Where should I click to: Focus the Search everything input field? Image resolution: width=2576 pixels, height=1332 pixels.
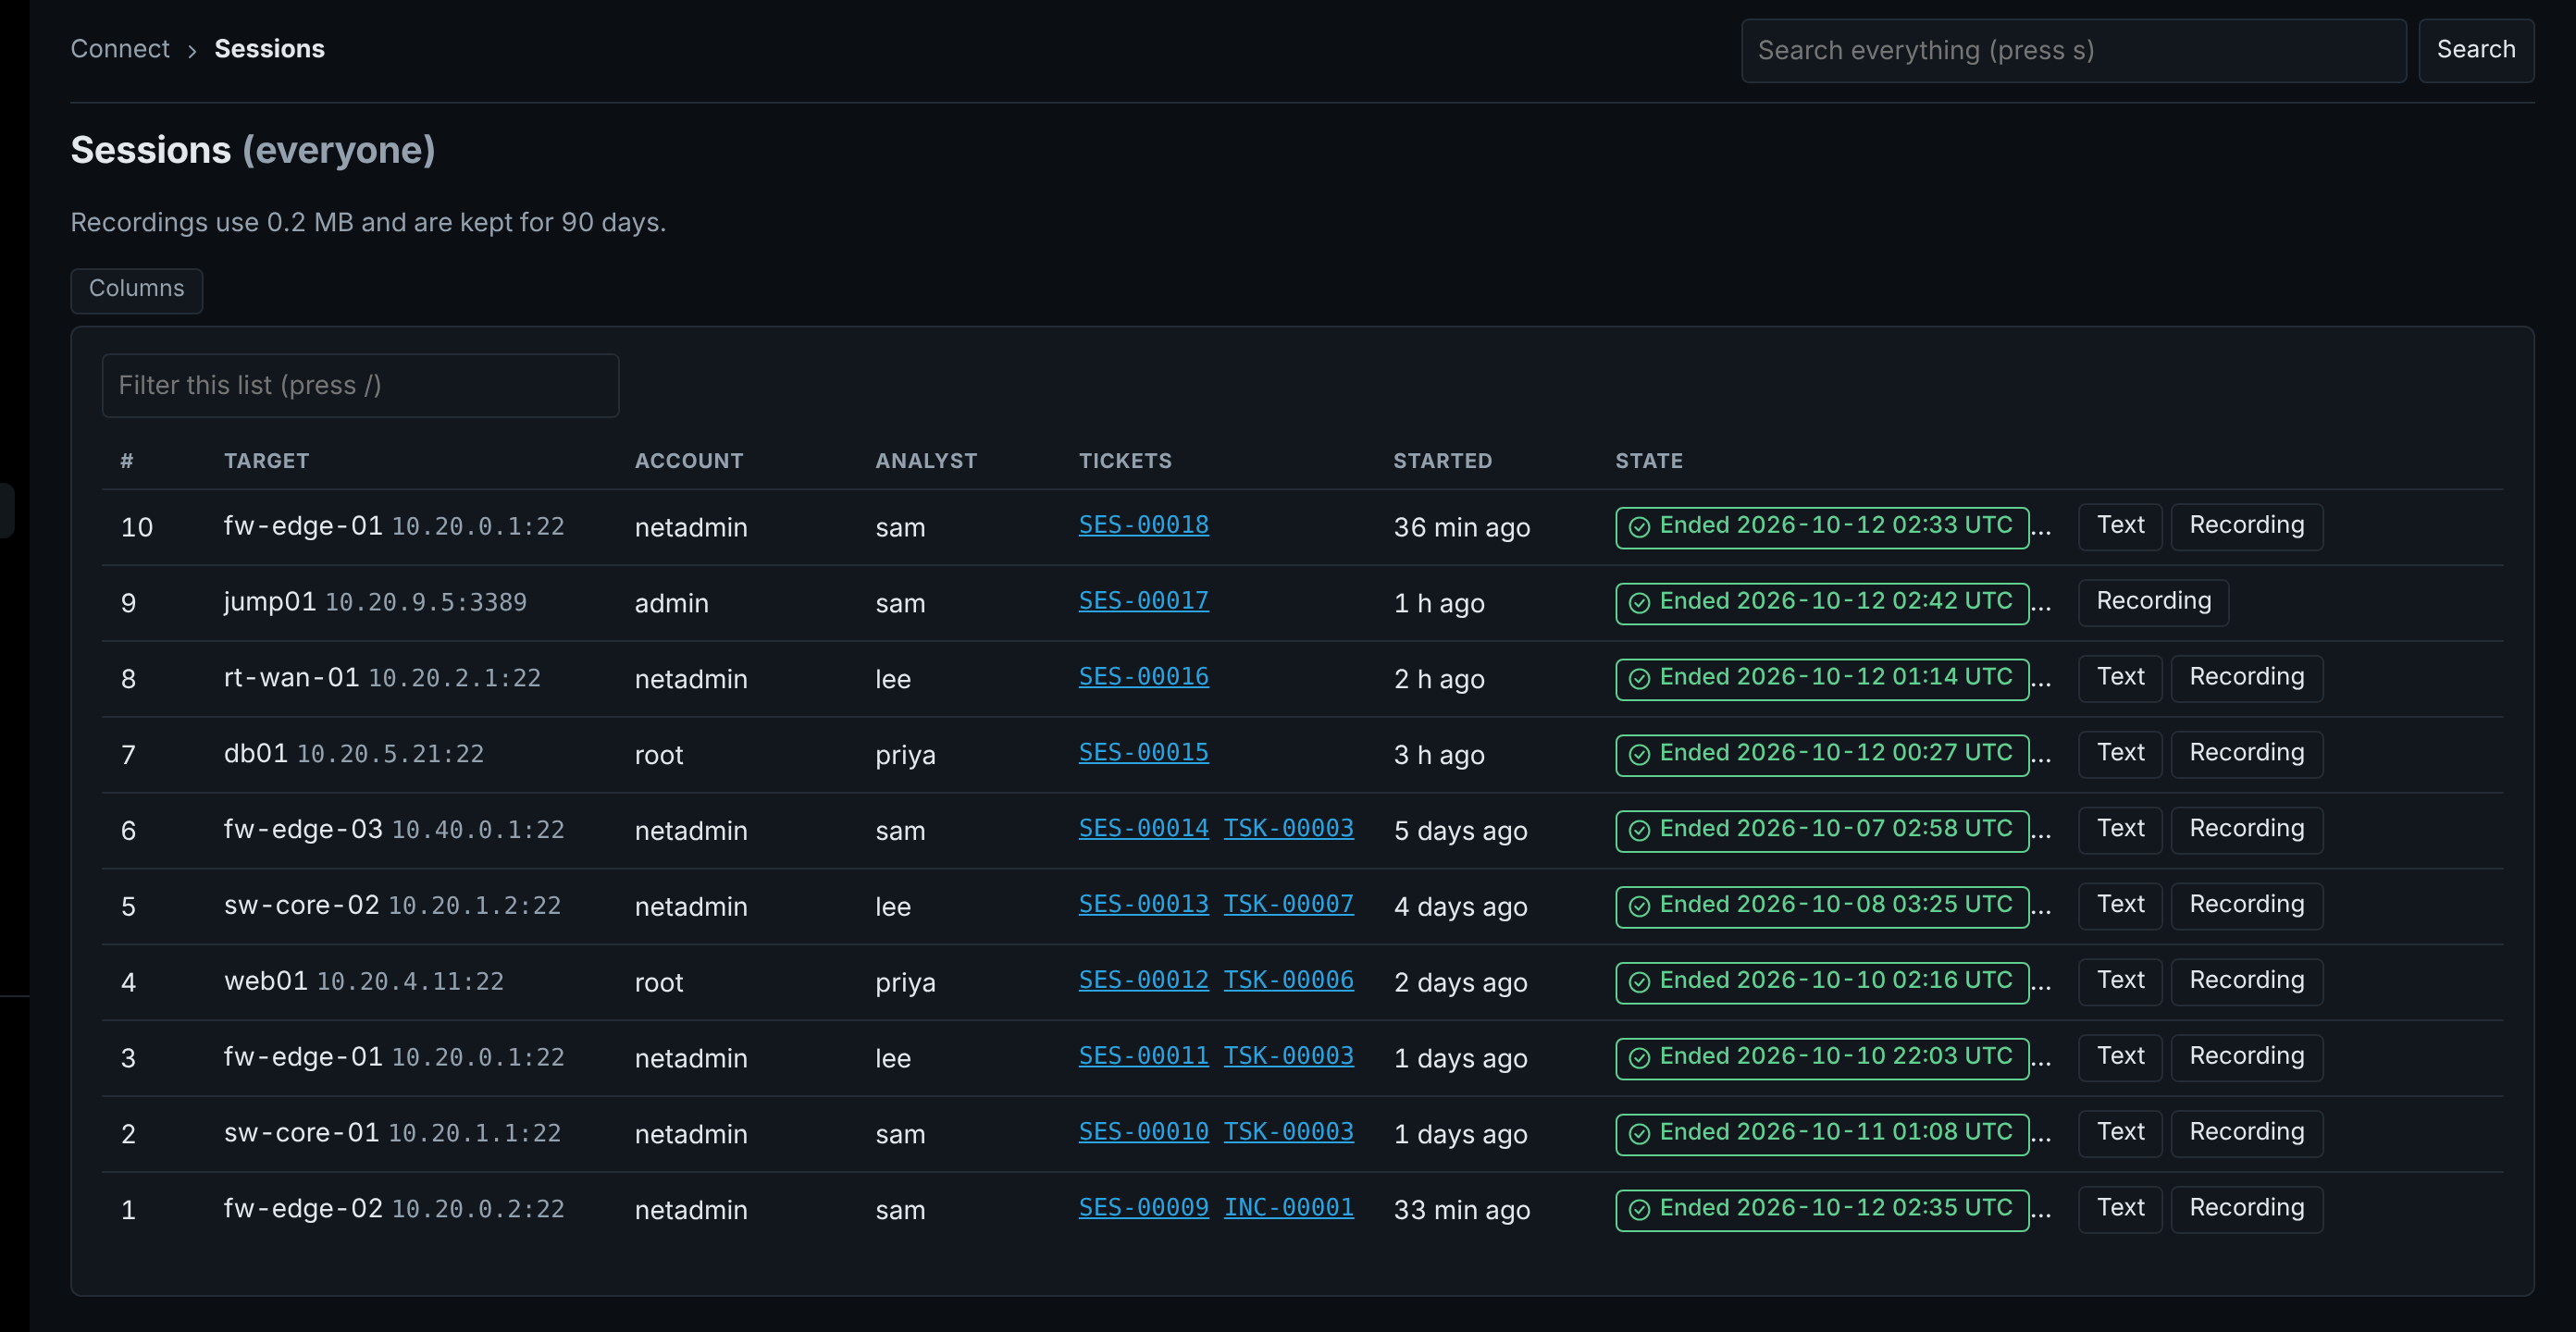tap(2073, 50)
